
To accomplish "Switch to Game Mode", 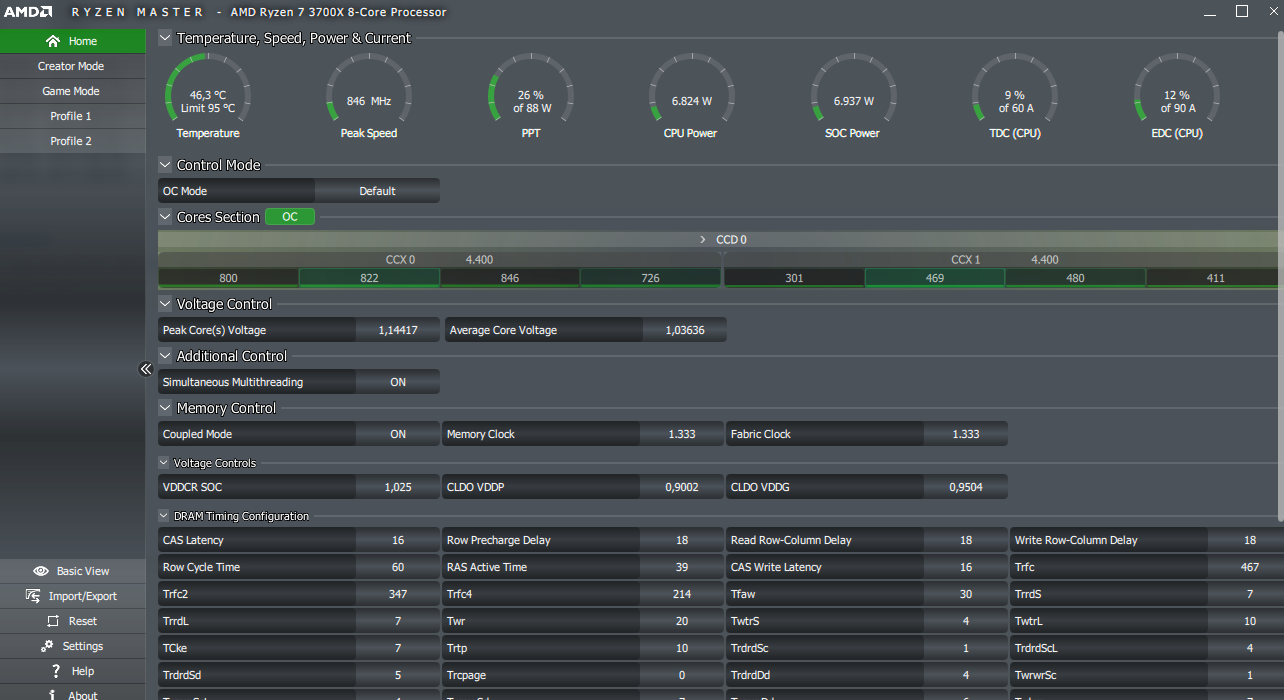I will pos(73,91).
